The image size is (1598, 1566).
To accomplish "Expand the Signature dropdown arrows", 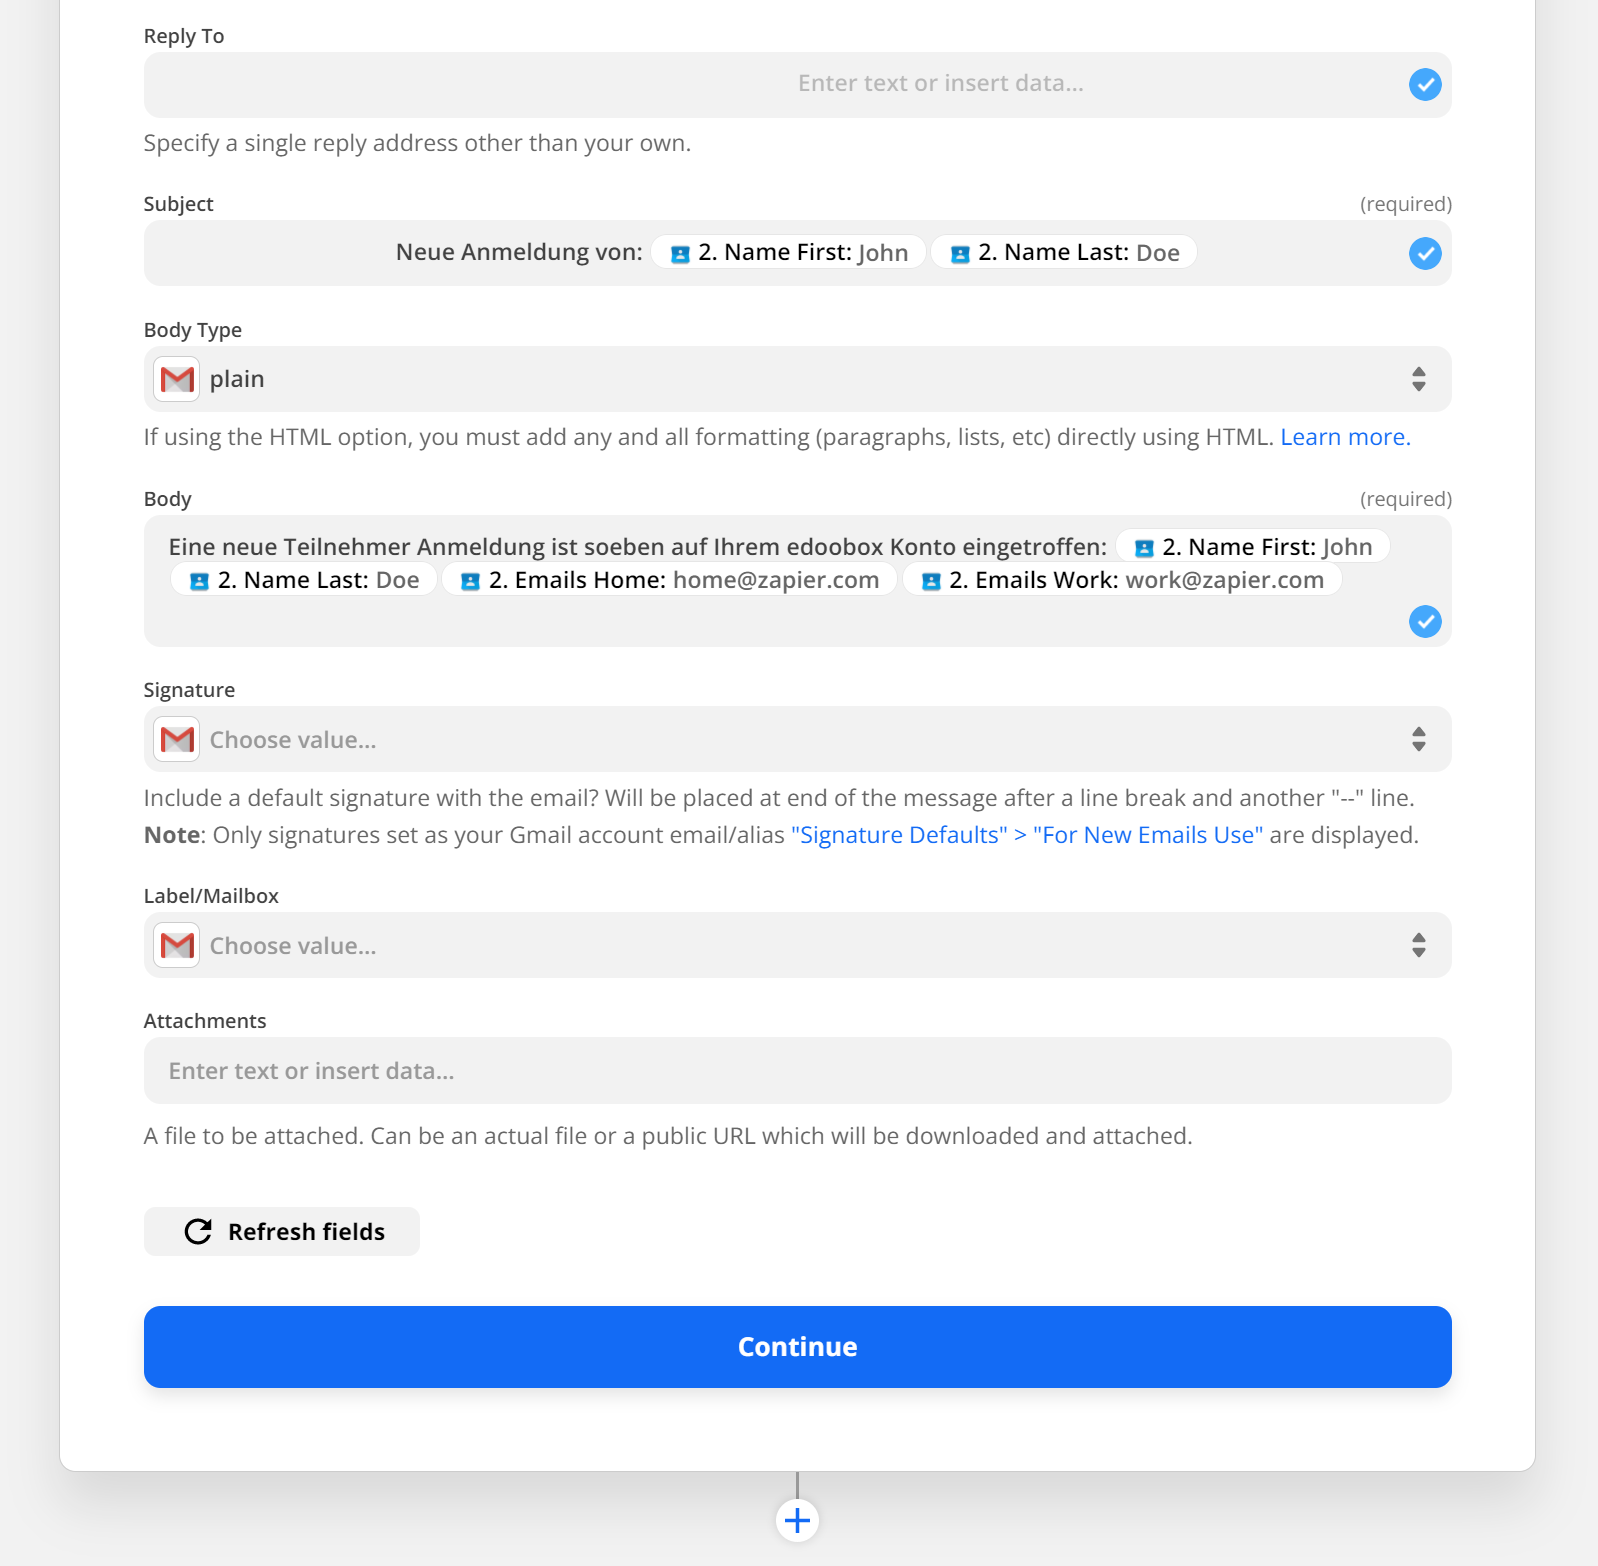I will [1418, 740].
